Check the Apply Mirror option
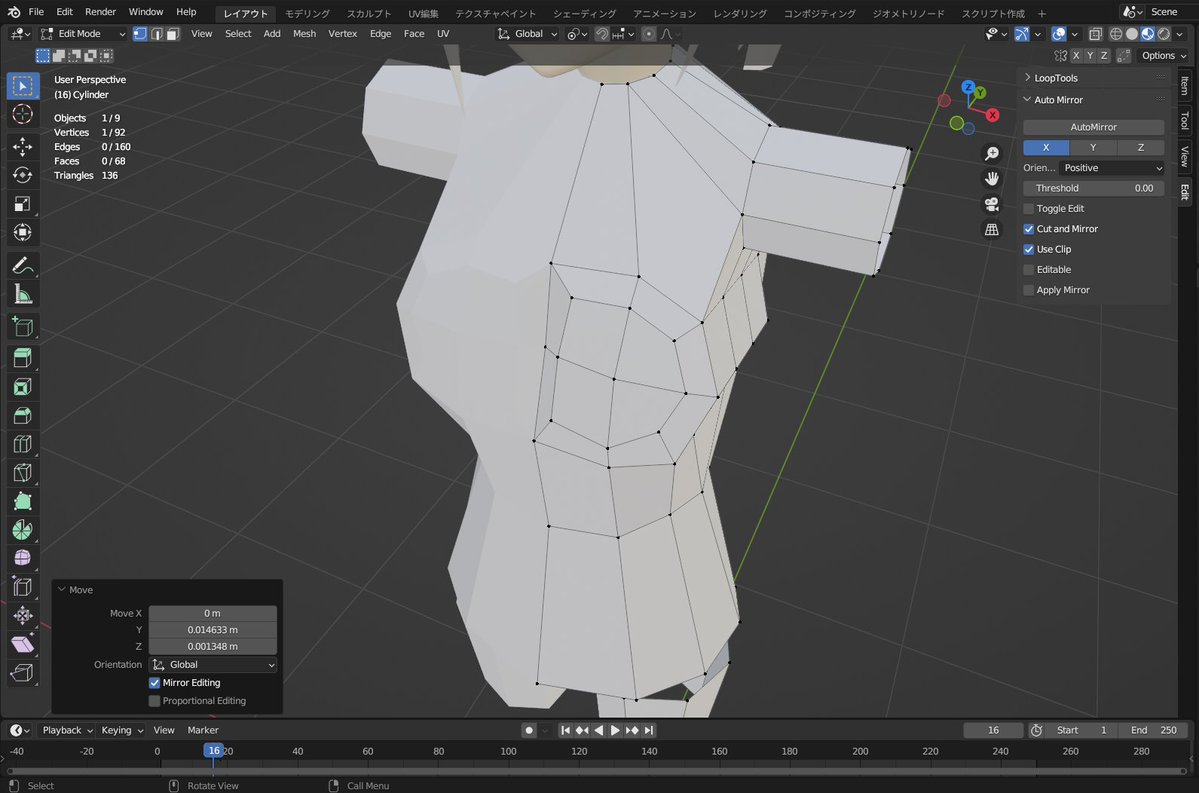Image resolution: width=1199 pixels, height=793 pixels. [x=1028, y=290]
